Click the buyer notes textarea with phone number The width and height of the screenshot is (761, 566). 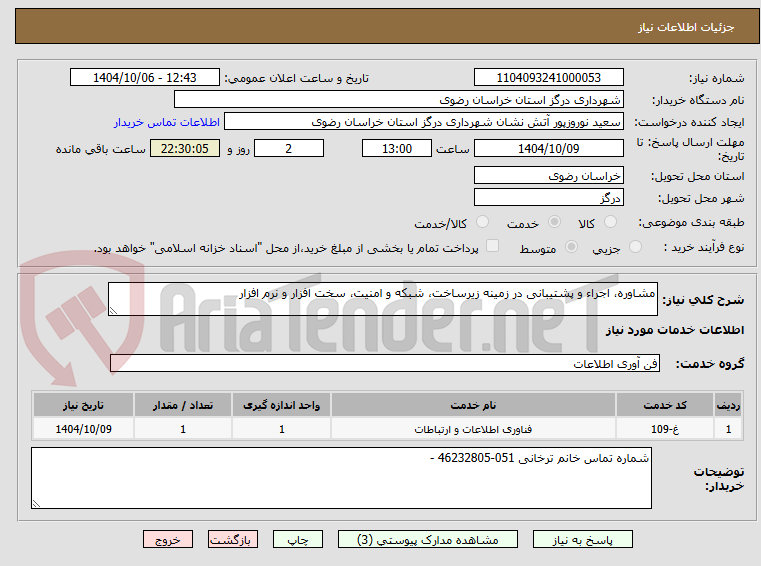tap(341, 478)
